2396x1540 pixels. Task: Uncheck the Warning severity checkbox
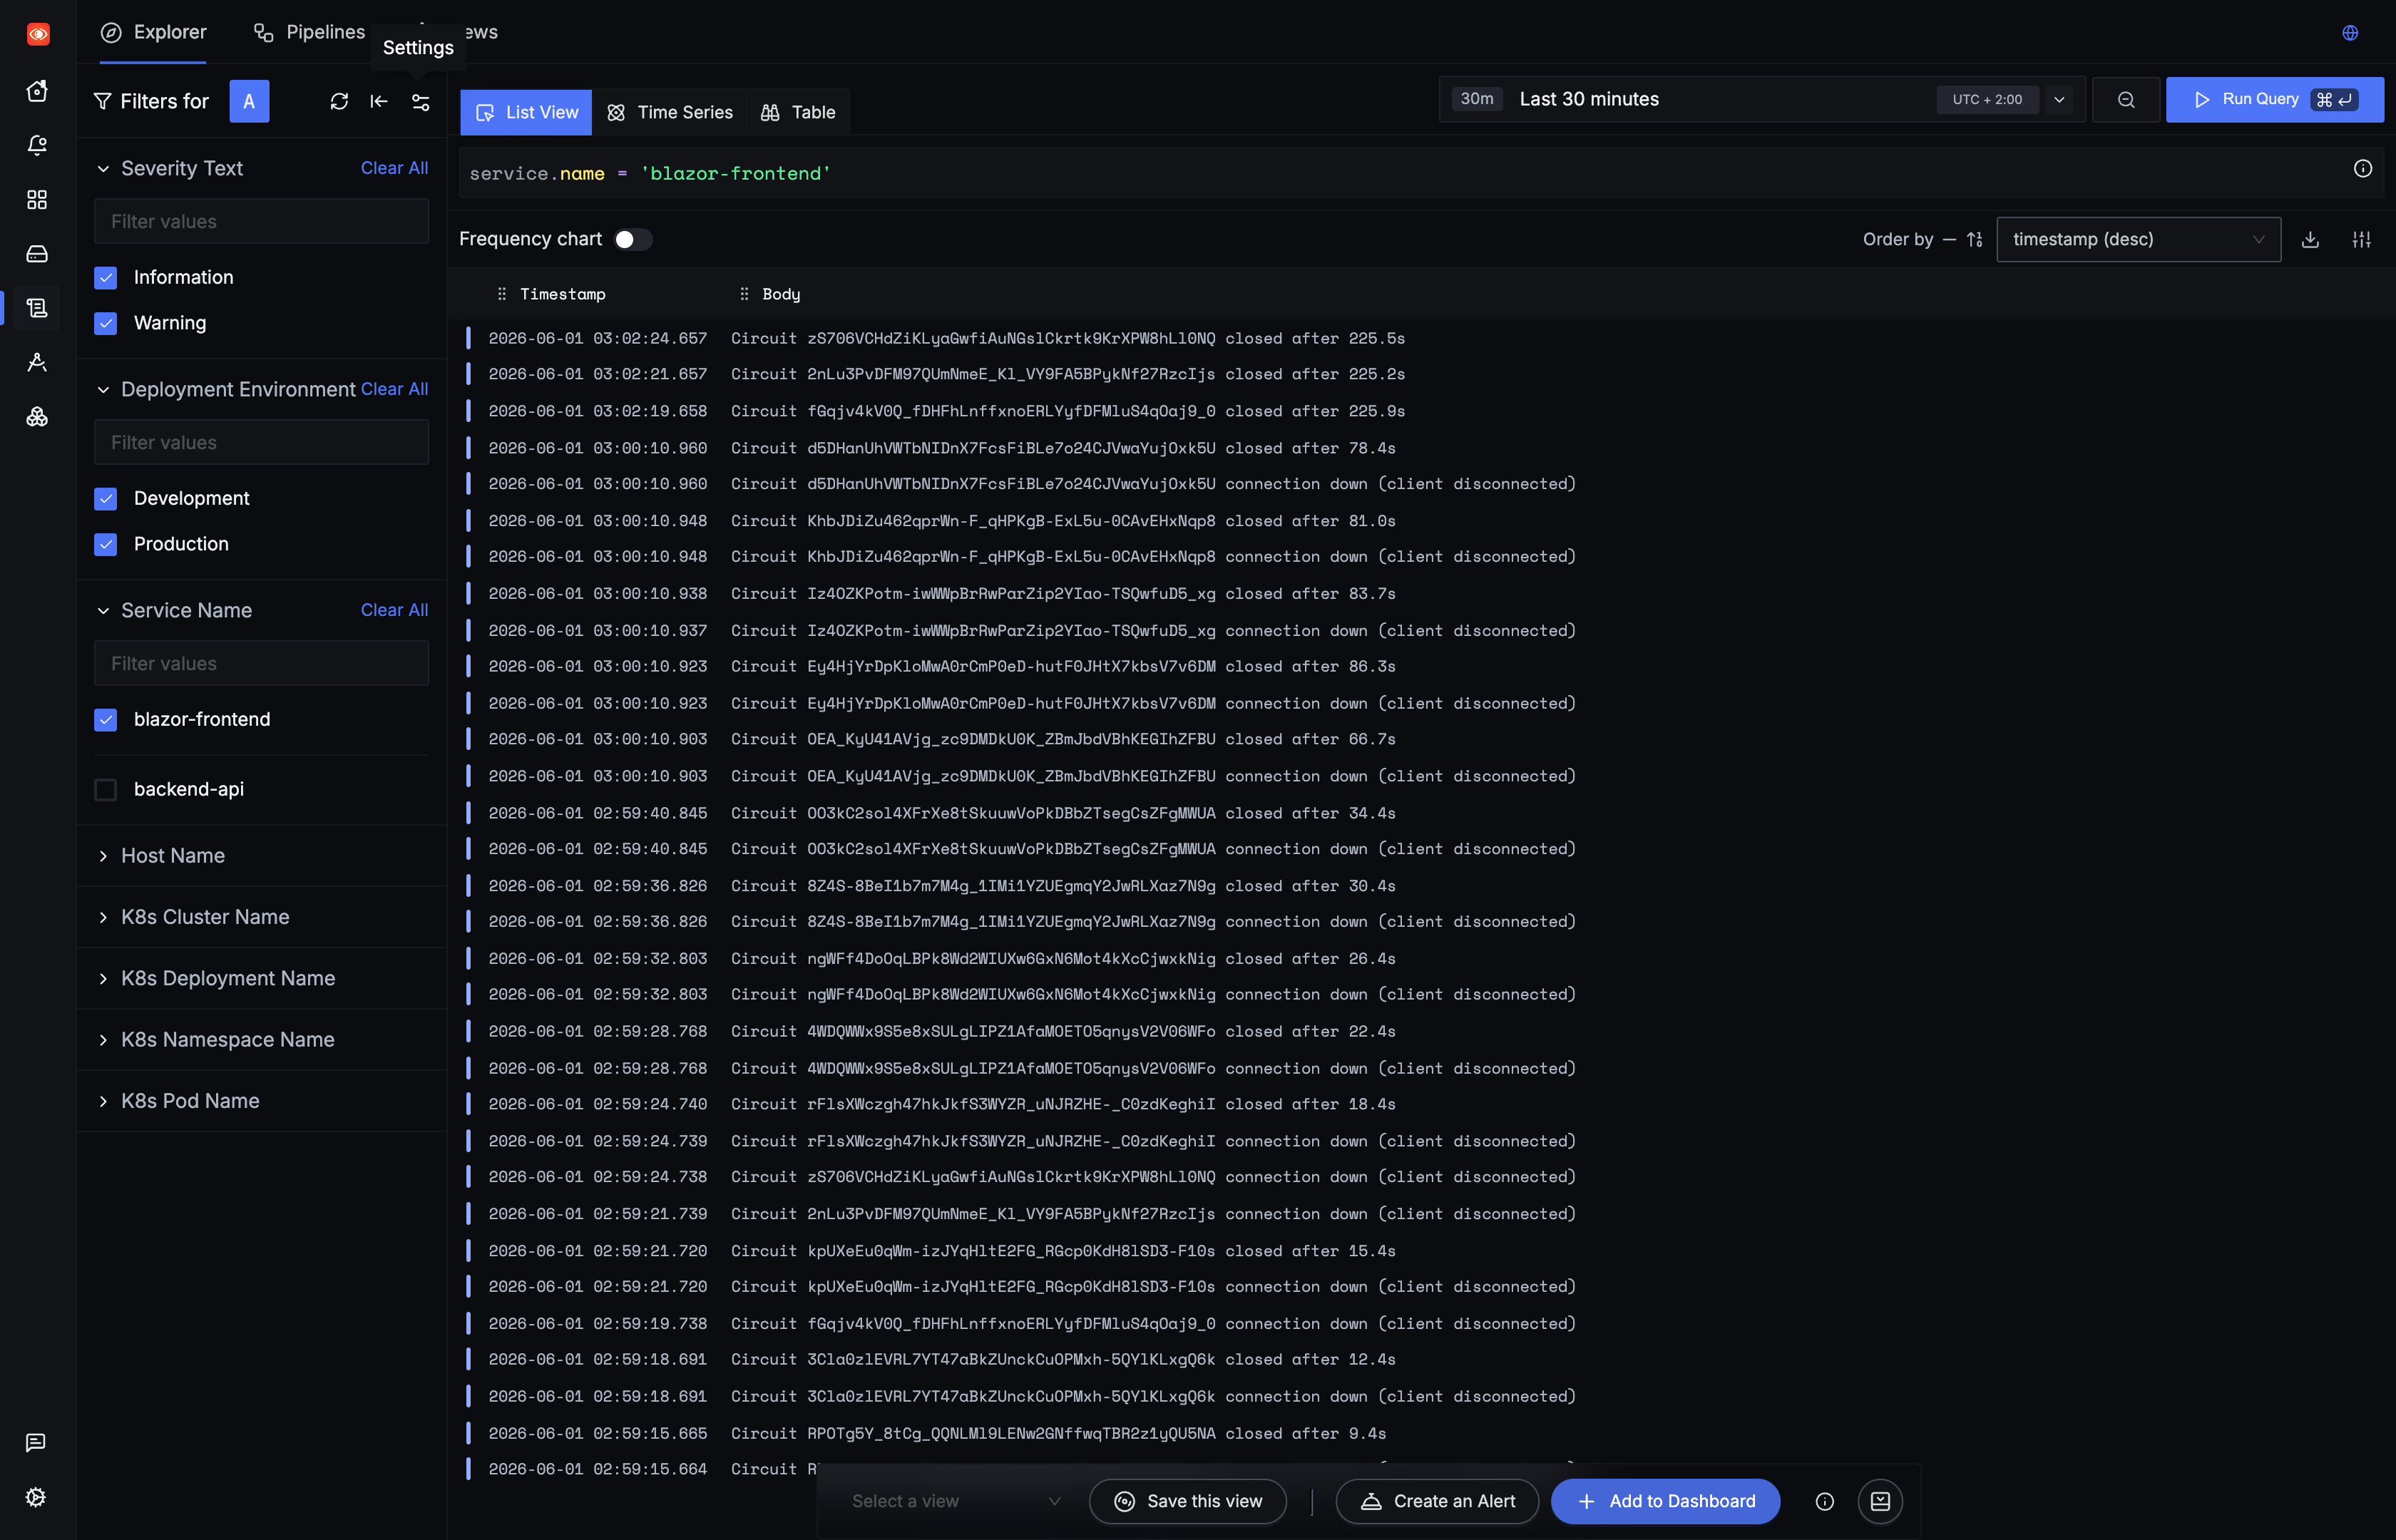pos(106,323)
